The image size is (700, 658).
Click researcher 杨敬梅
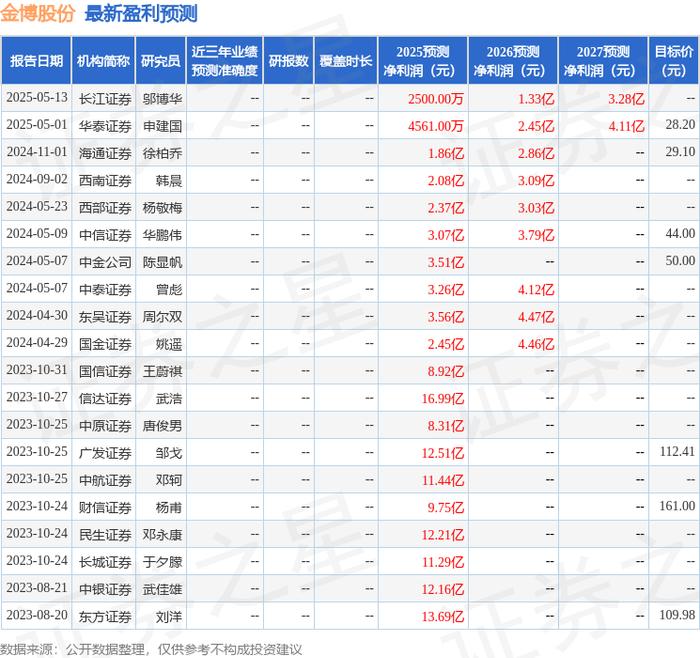[162, 208]
